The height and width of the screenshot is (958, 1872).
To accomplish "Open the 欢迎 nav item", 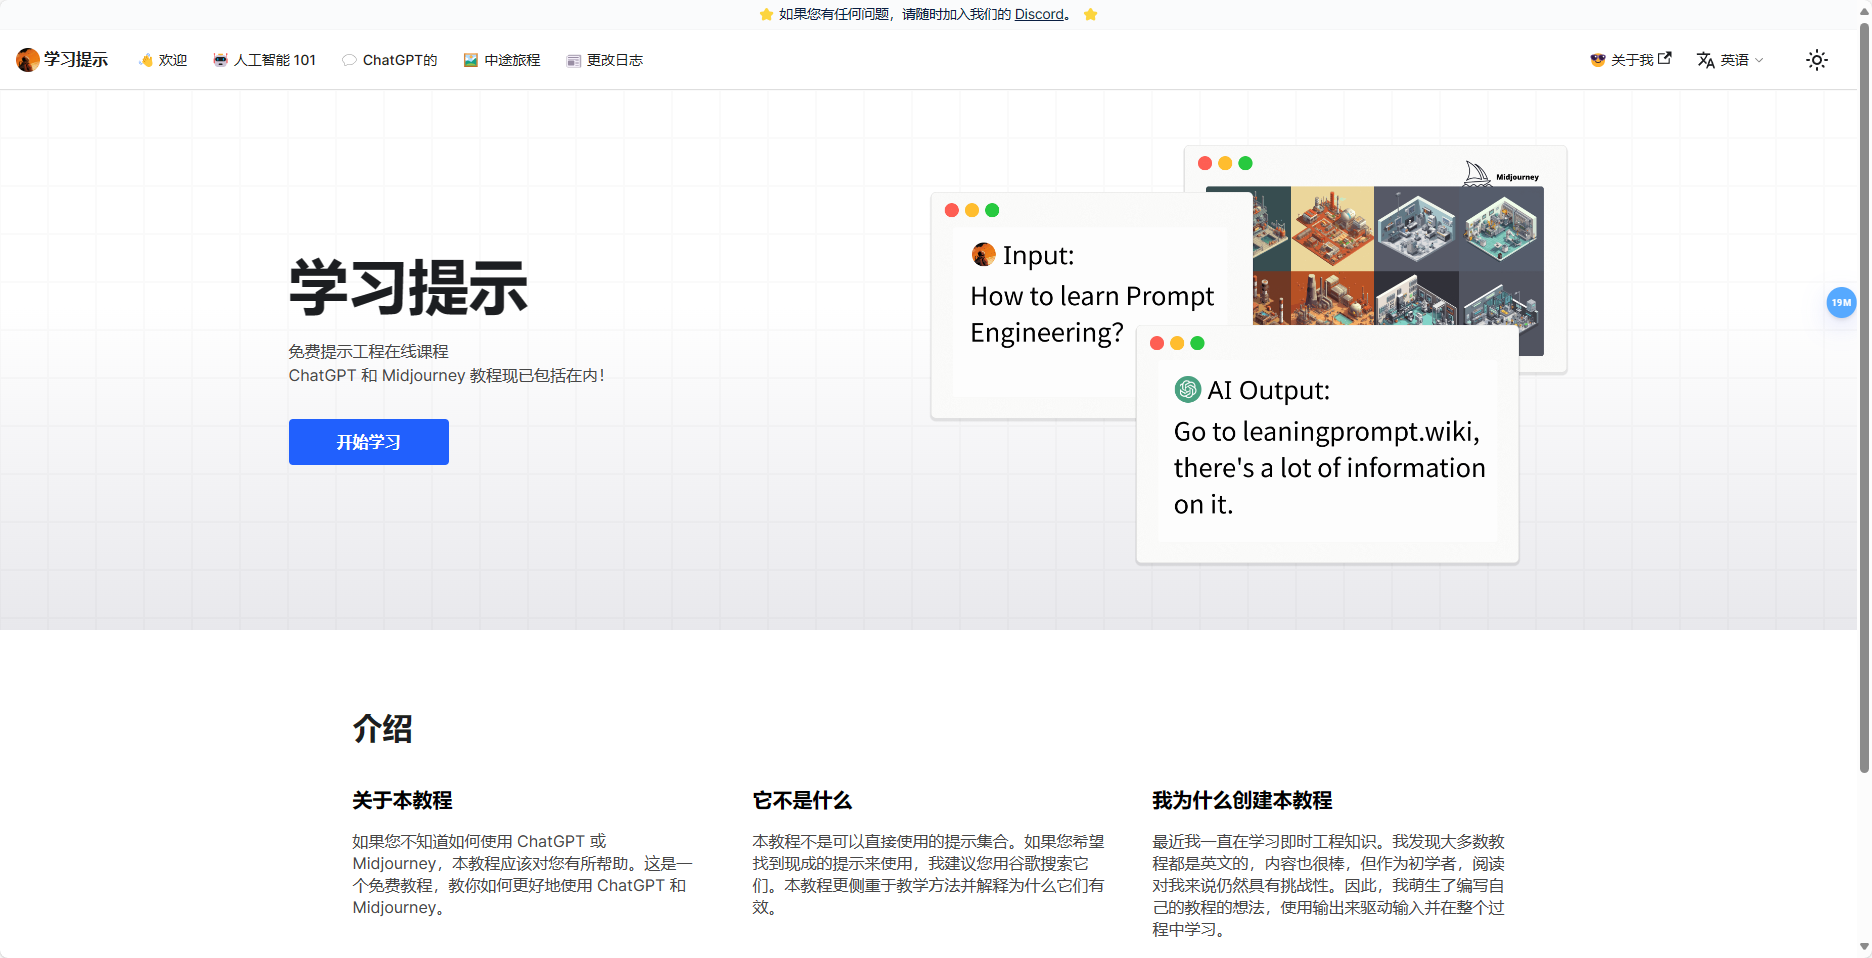I will click(x=163, y=60).
